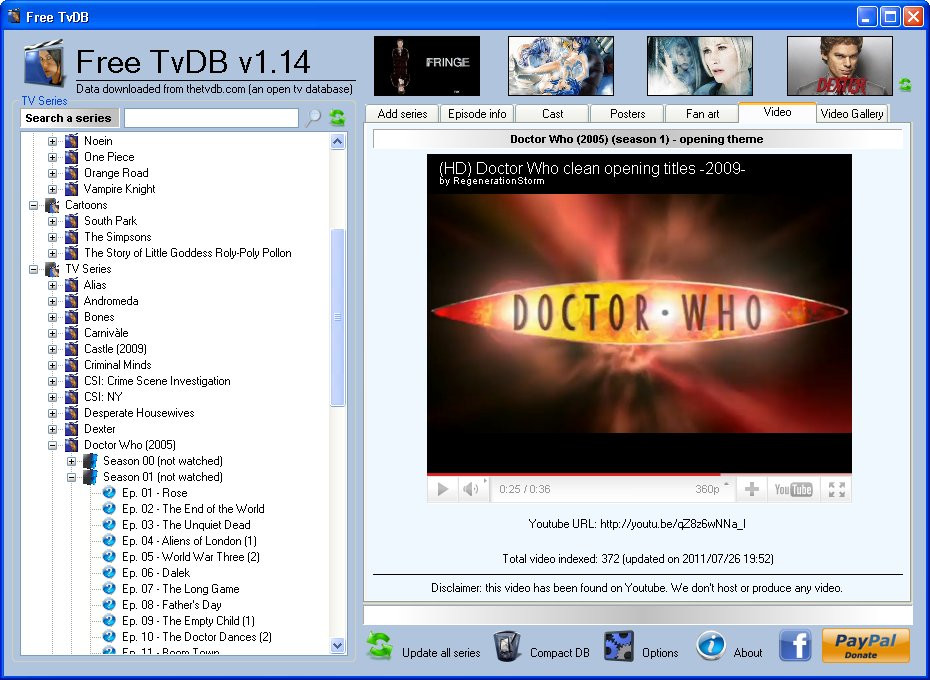Expand The Simpsons node
Screen dimensions: 930x680
(x=53, y=237)
